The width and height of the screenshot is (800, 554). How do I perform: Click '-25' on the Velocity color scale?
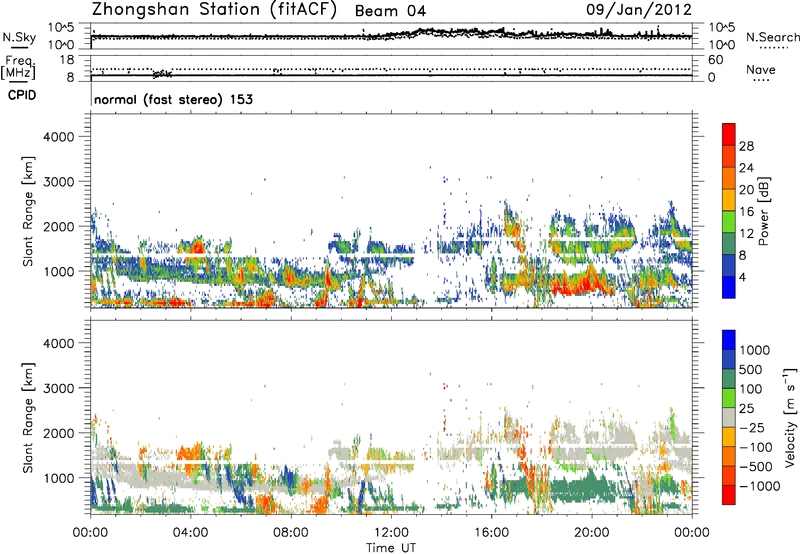click(752, 427)
